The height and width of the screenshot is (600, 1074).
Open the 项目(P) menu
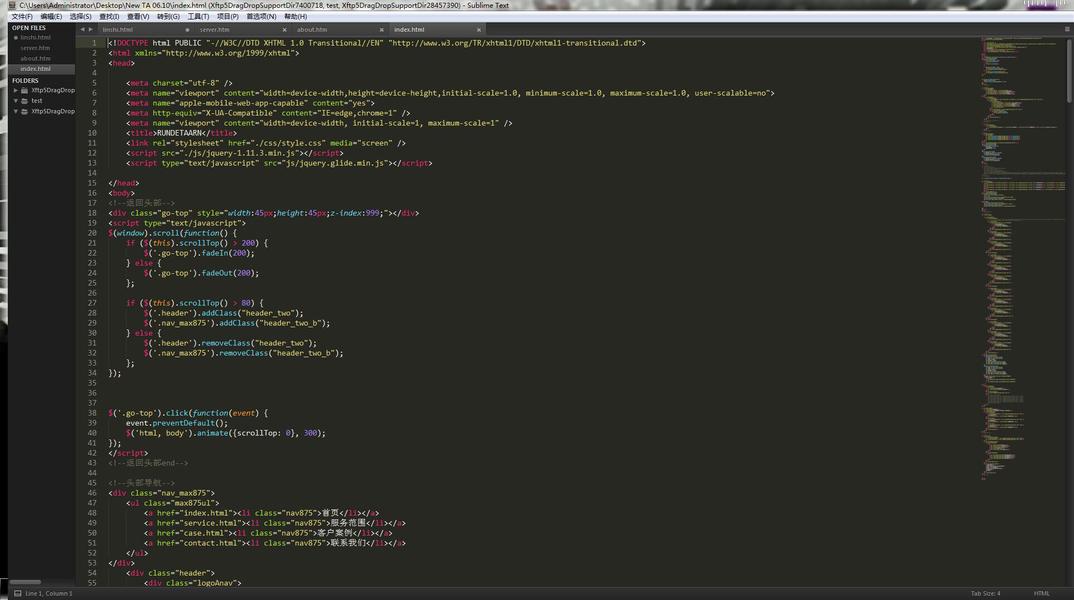coord(227,16)
